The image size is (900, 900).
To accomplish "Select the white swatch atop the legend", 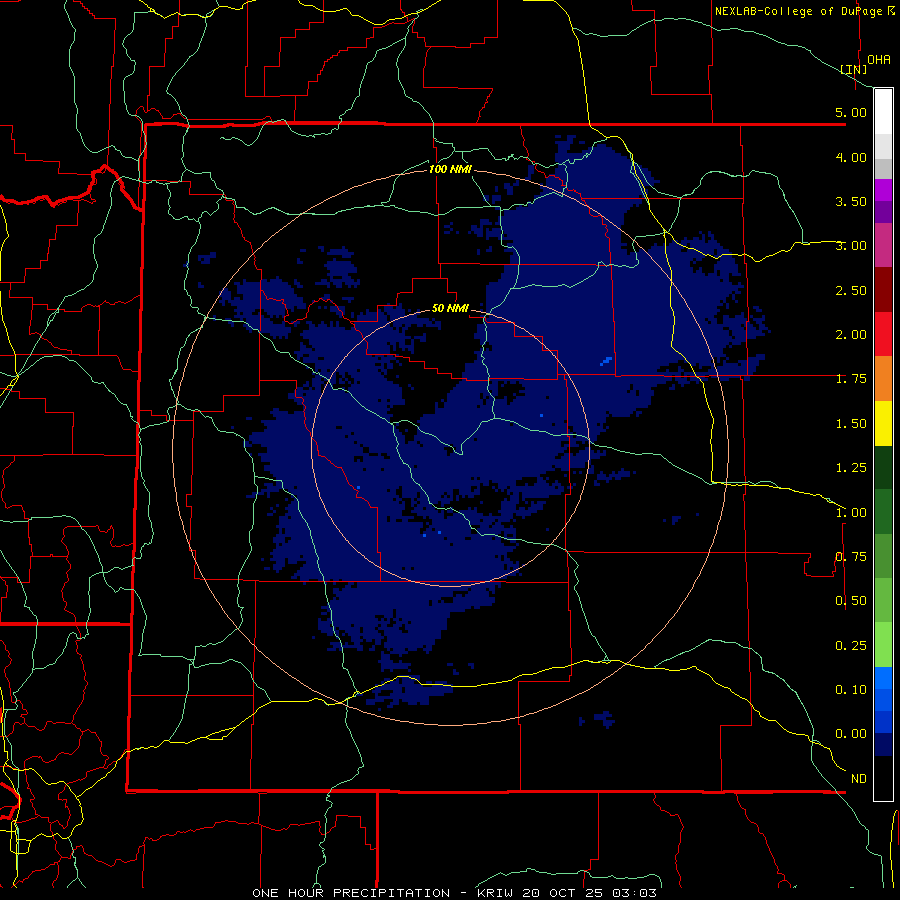I will pos(883,112).
